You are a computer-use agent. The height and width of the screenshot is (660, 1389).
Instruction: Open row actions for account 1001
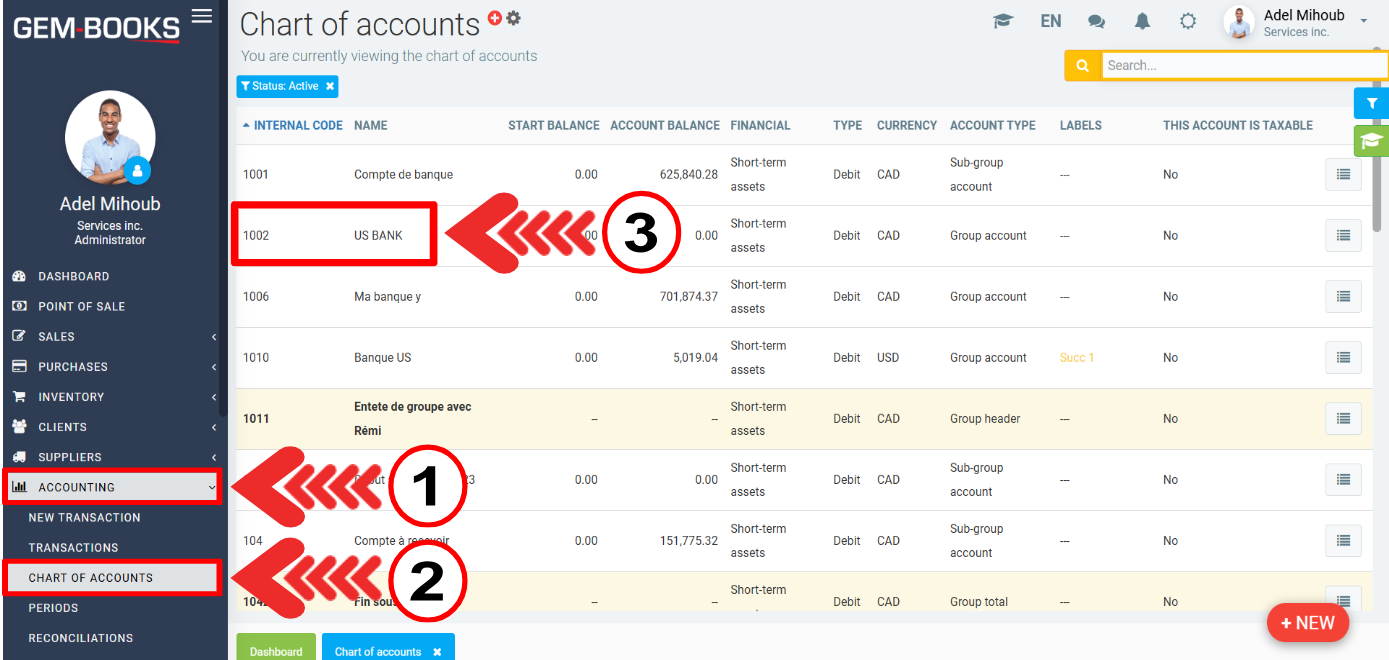point(1343,175)
